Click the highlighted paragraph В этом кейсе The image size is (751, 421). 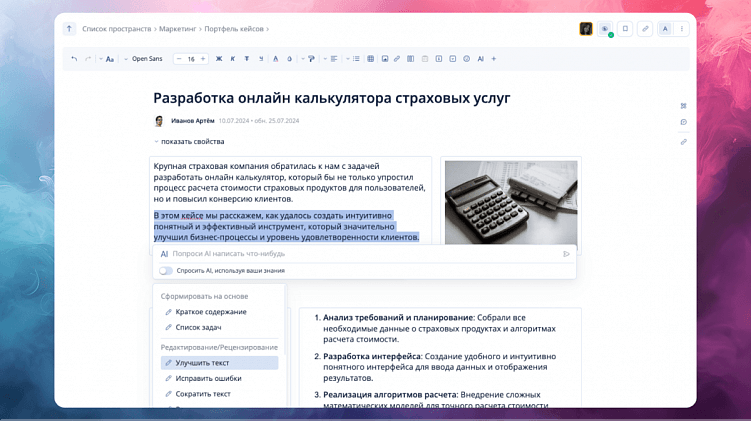[x=286, y=227]
